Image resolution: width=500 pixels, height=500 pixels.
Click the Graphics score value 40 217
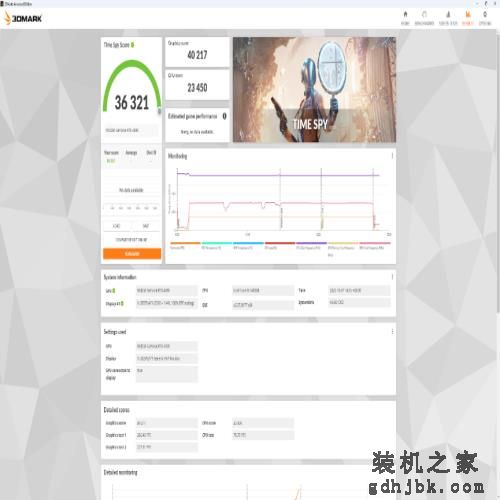point(197,55)
